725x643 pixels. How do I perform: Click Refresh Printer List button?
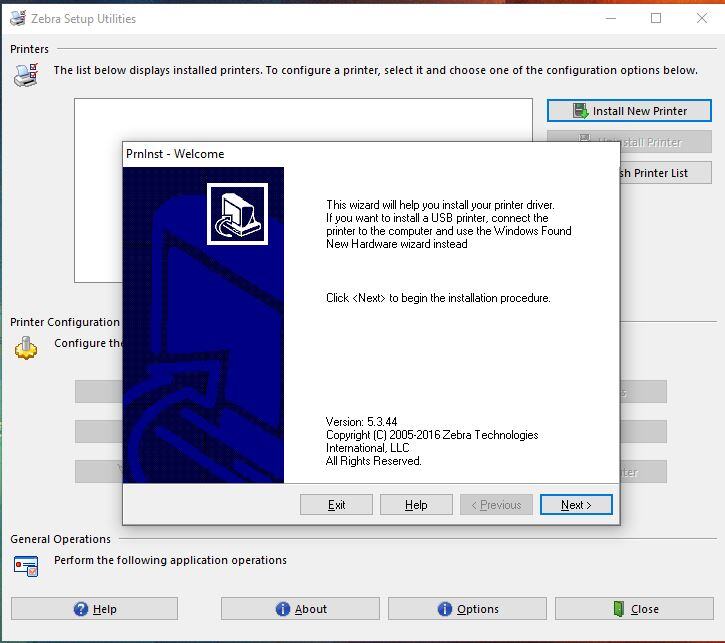[x=666, y=173]
